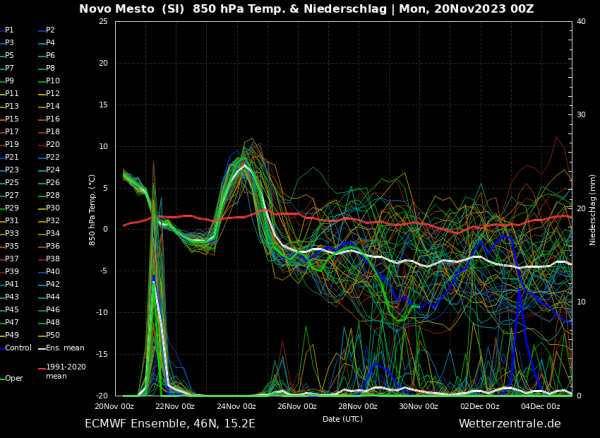
Task: Click the Date (UTC) axis label
Action: (x=342, y=419)
